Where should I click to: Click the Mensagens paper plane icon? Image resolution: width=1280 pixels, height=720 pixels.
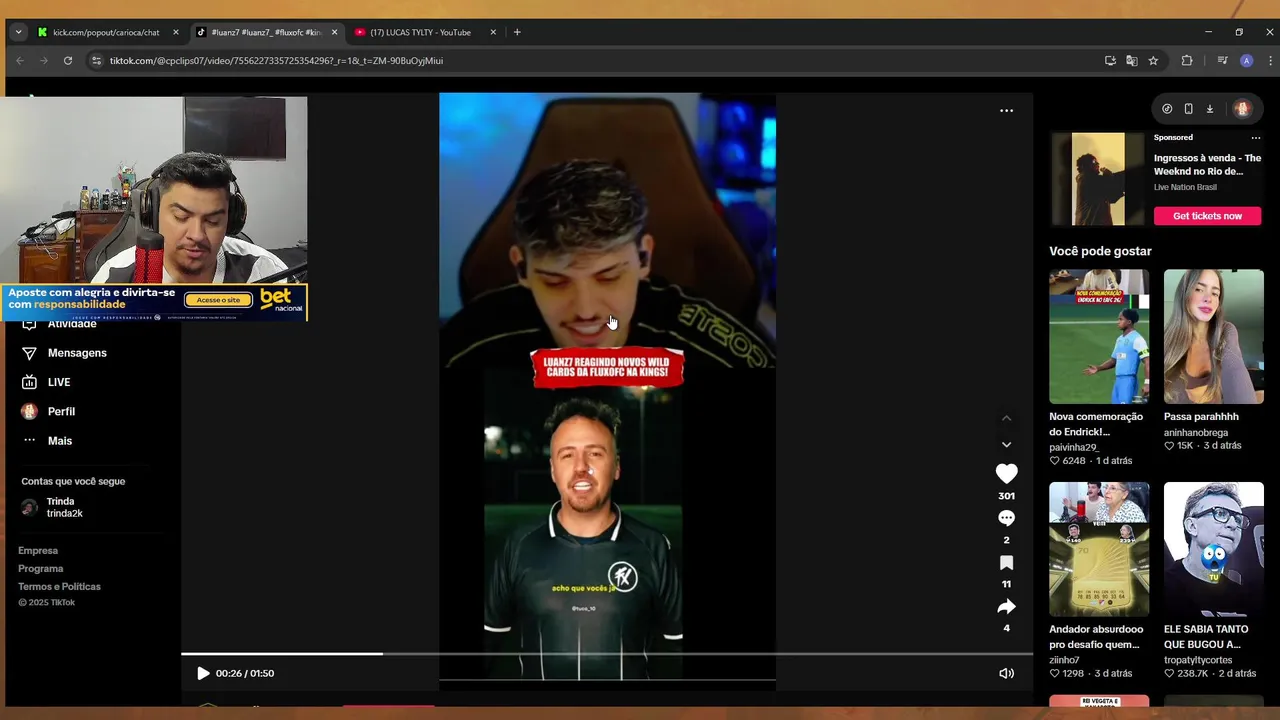point(29,353)
